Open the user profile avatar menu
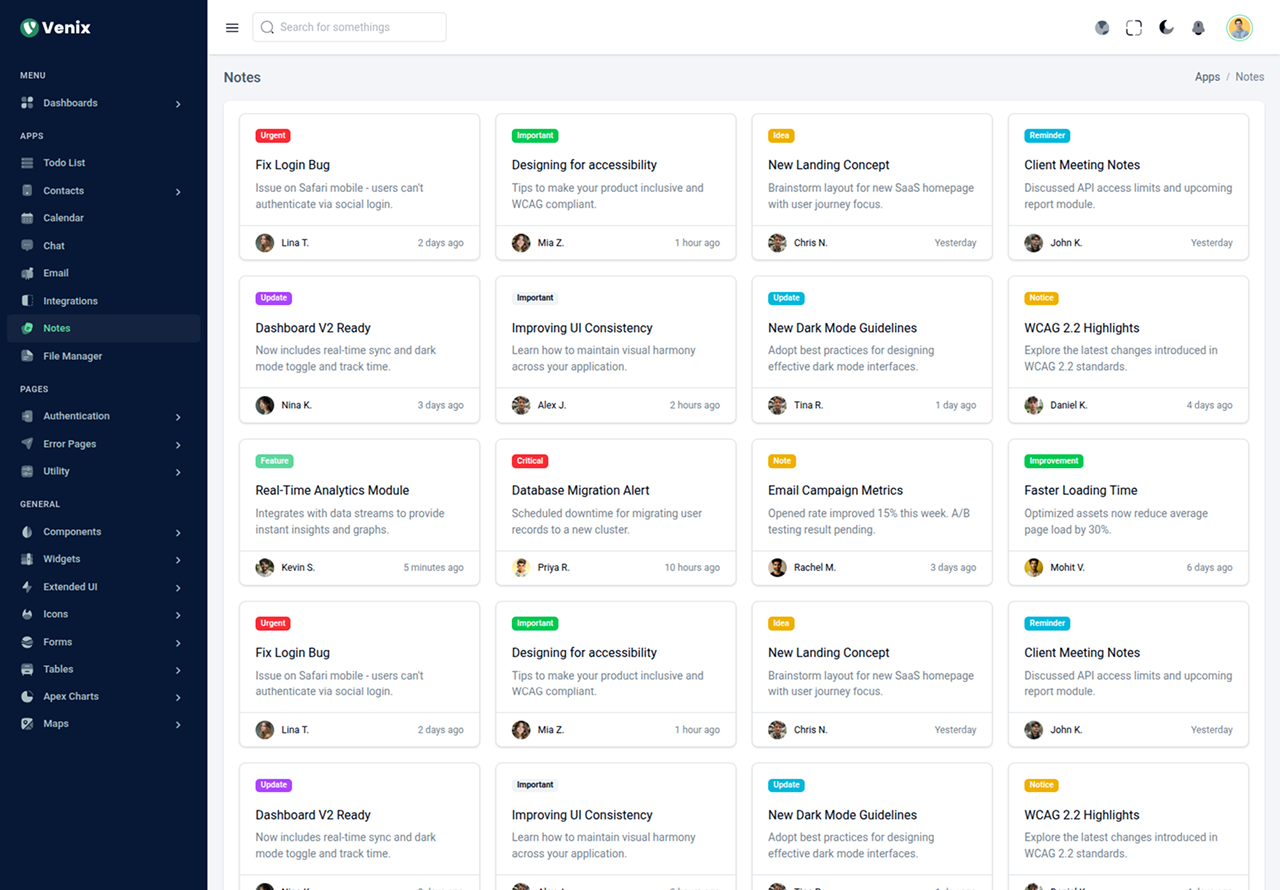Screen dimensions: 1280x890 [x=1239, y=28]
